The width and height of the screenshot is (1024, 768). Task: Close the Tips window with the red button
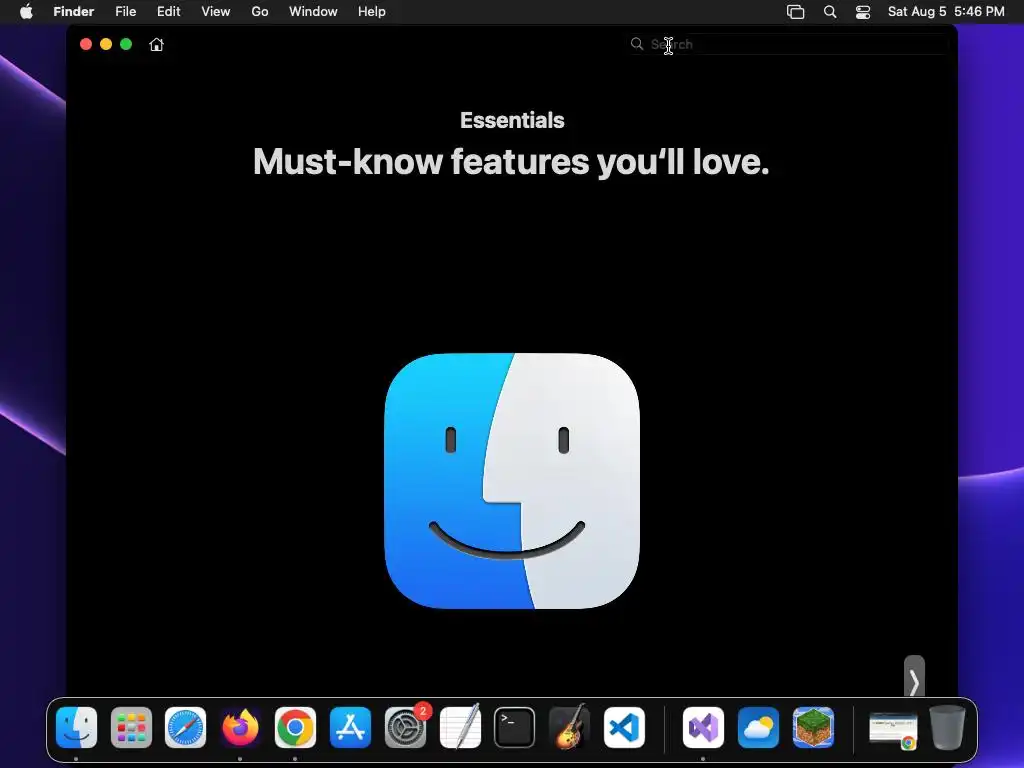[x=86, y=44]
